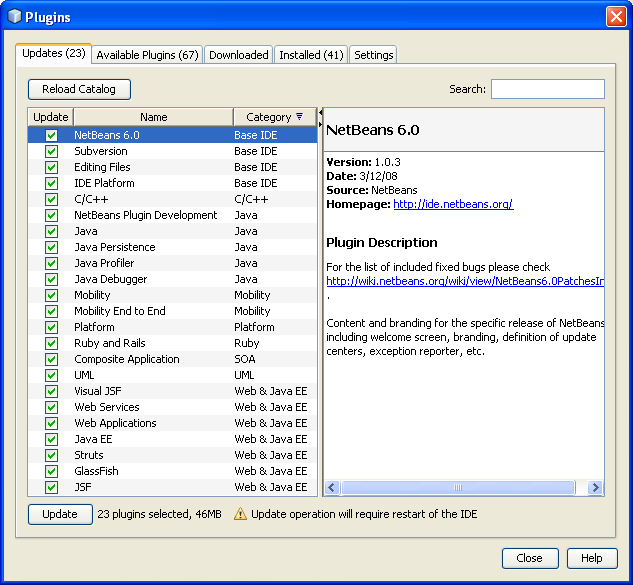Click the Plugins window title icon

pos(14,17)
